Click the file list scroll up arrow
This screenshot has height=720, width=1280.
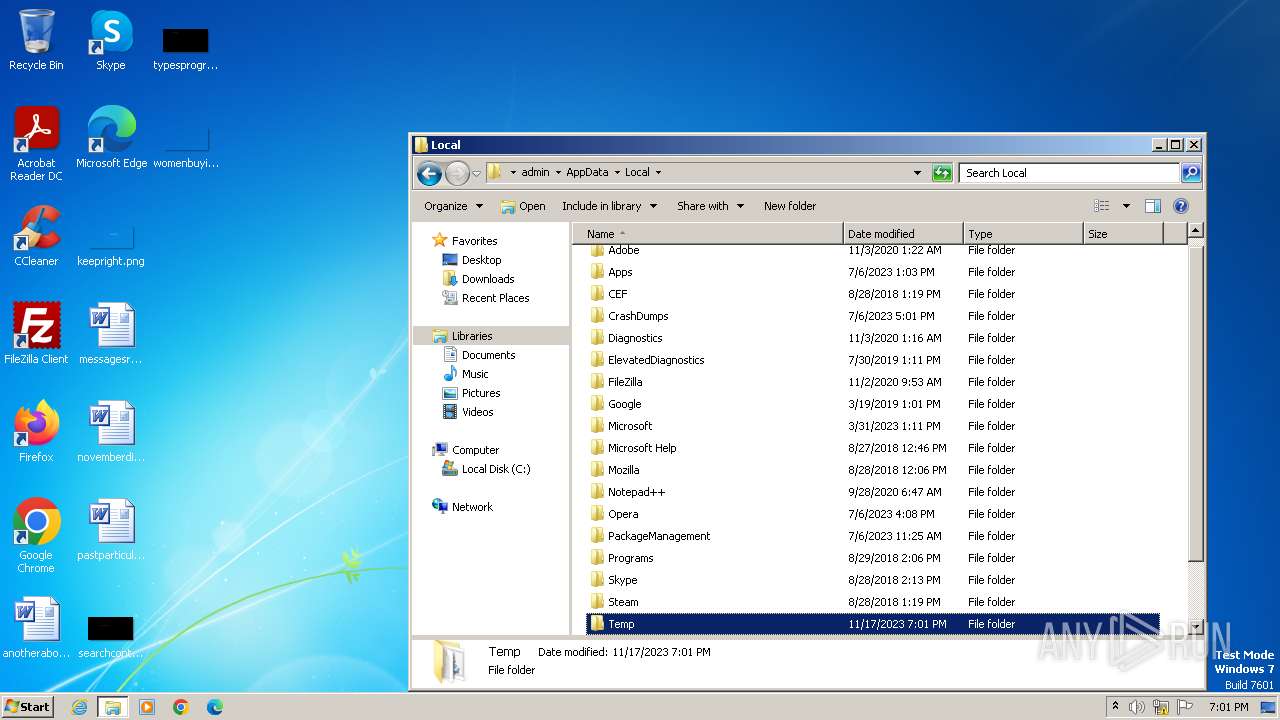click(1195, 231)
